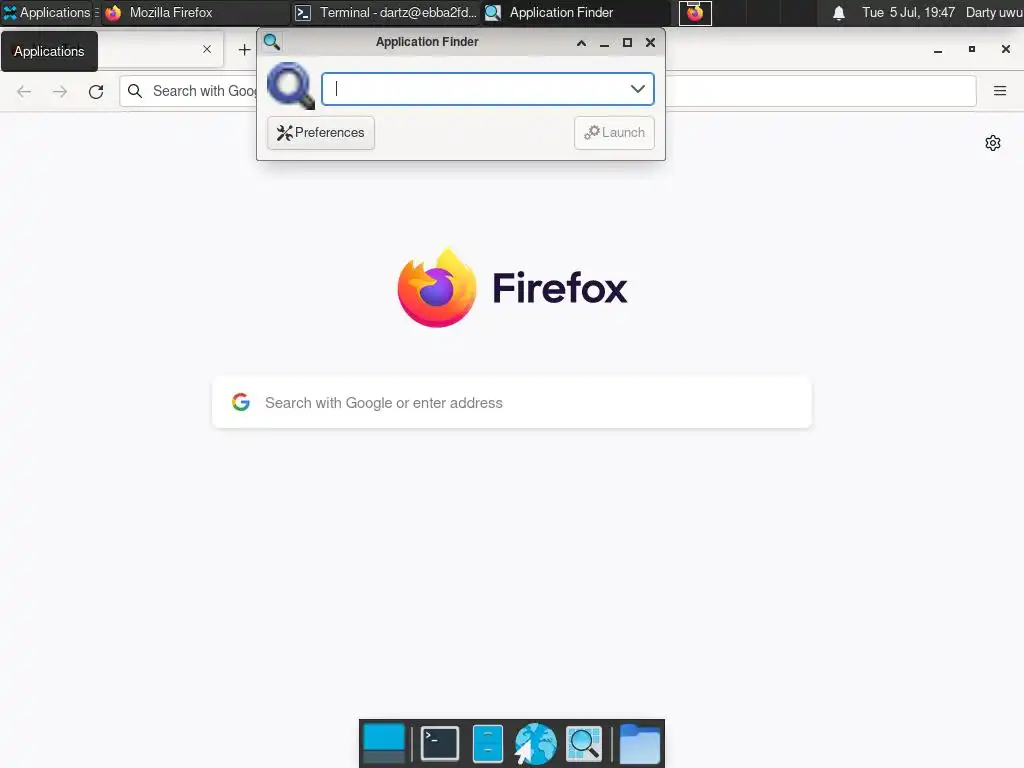Image resolution: width=1024 pixels, height=768 pixels.
Task: Reload the Firefox page
Action: 96,91
